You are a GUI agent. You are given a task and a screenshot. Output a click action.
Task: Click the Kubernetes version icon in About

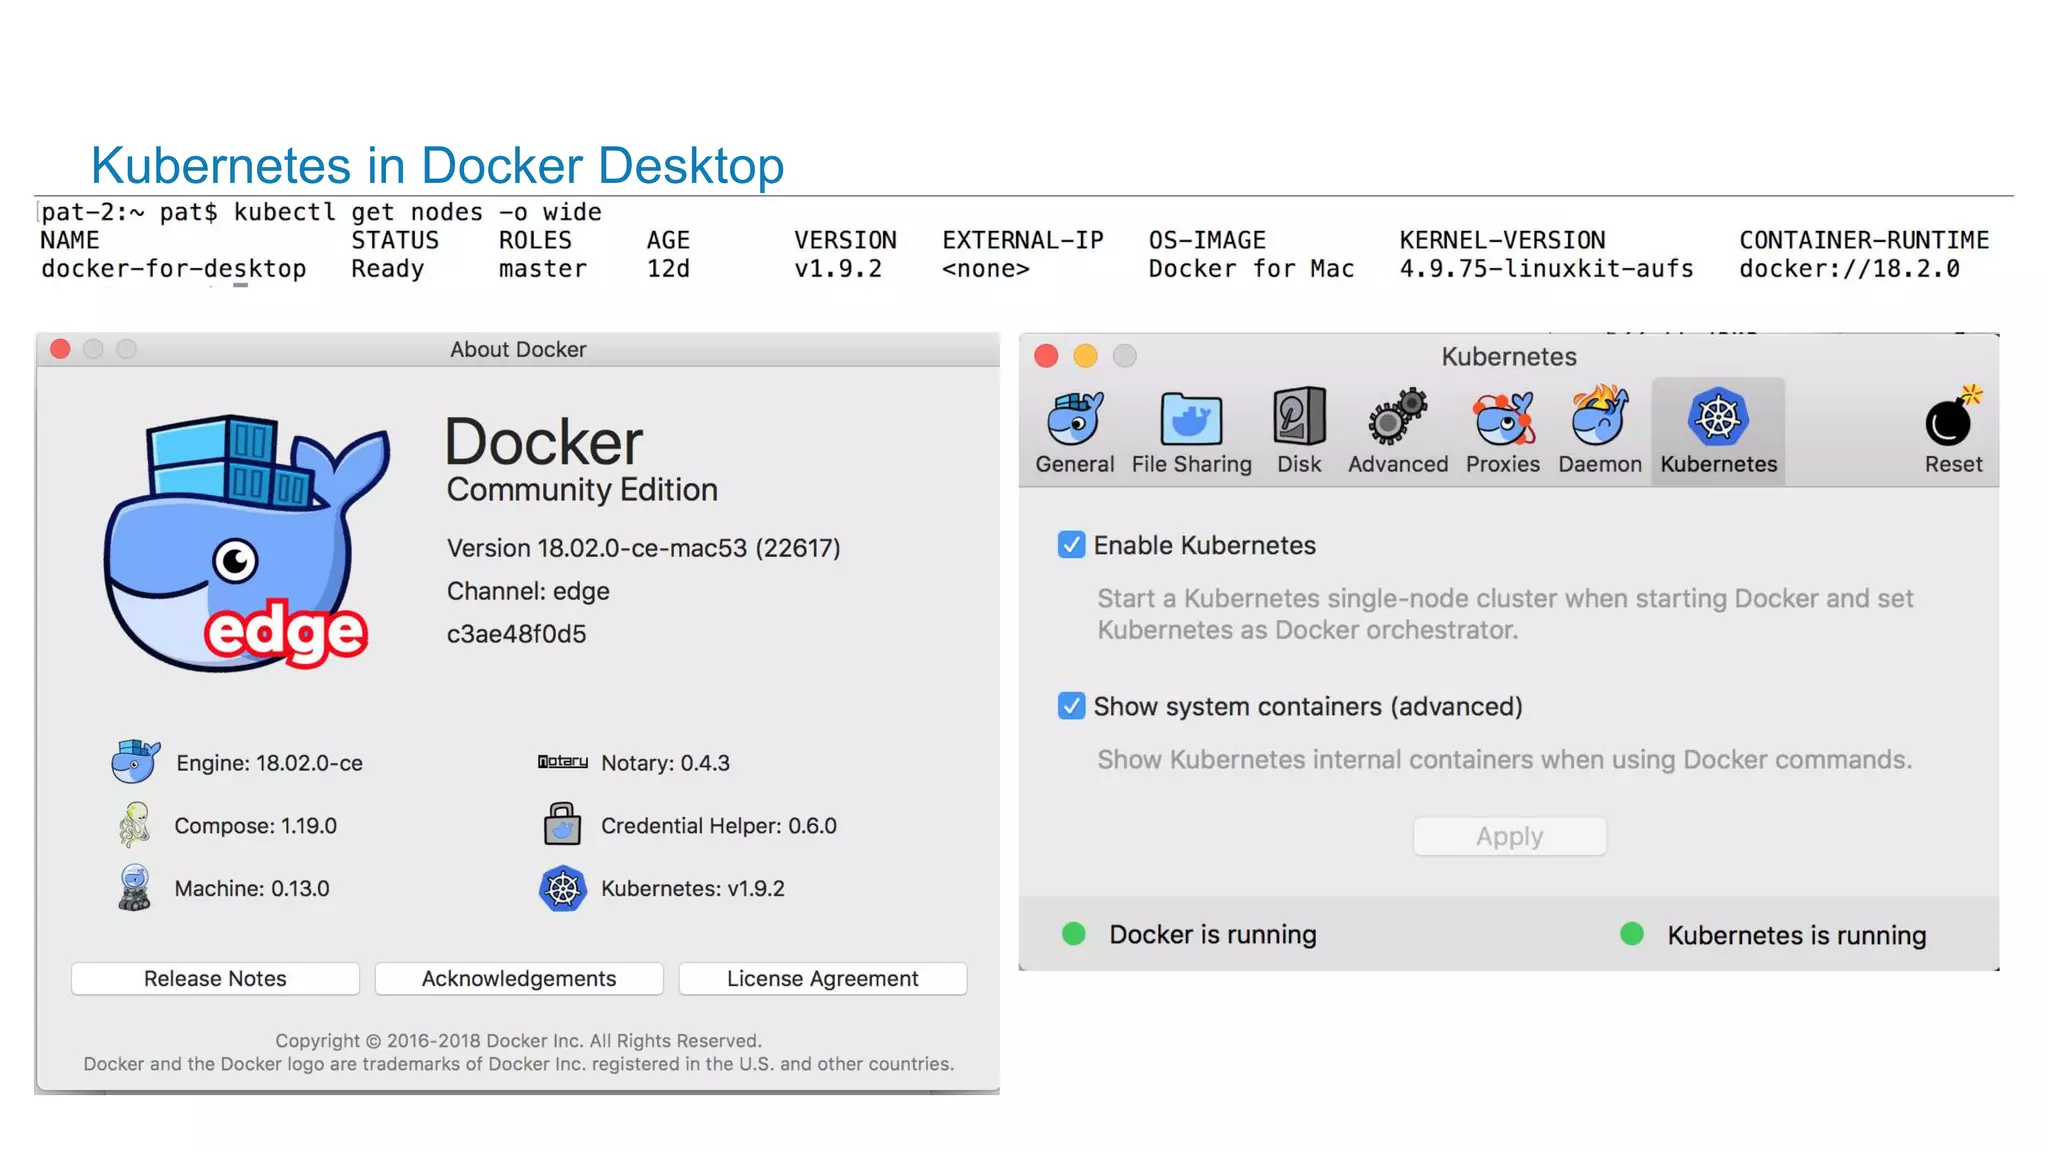563,888
